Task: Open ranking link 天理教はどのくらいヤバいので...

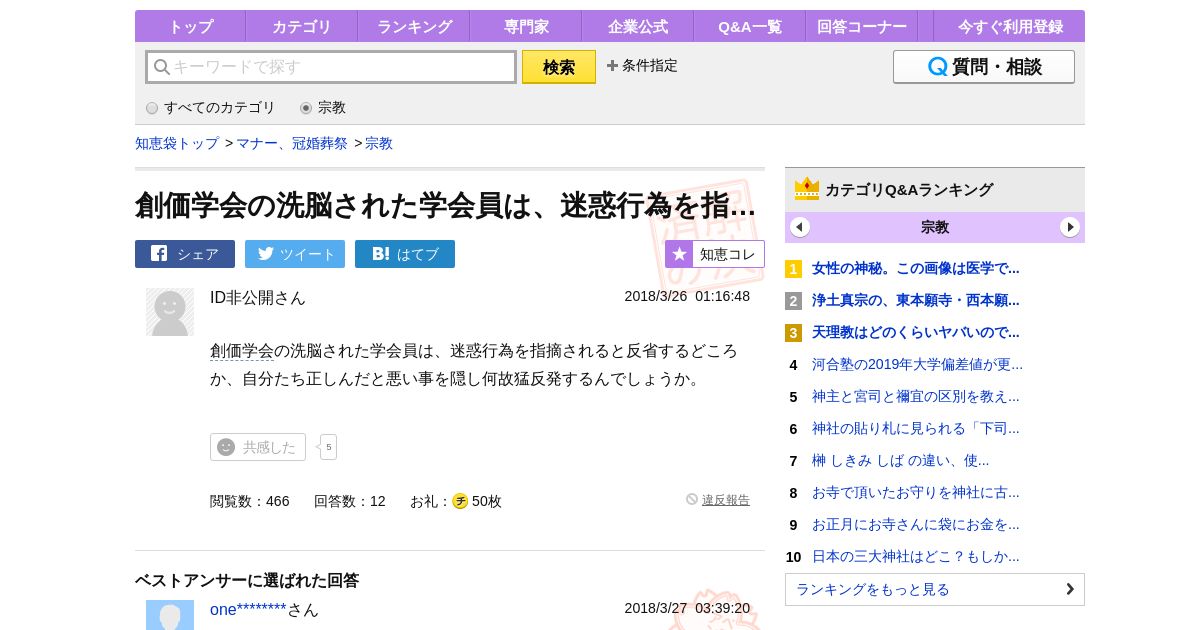Action: pos(916,332)
